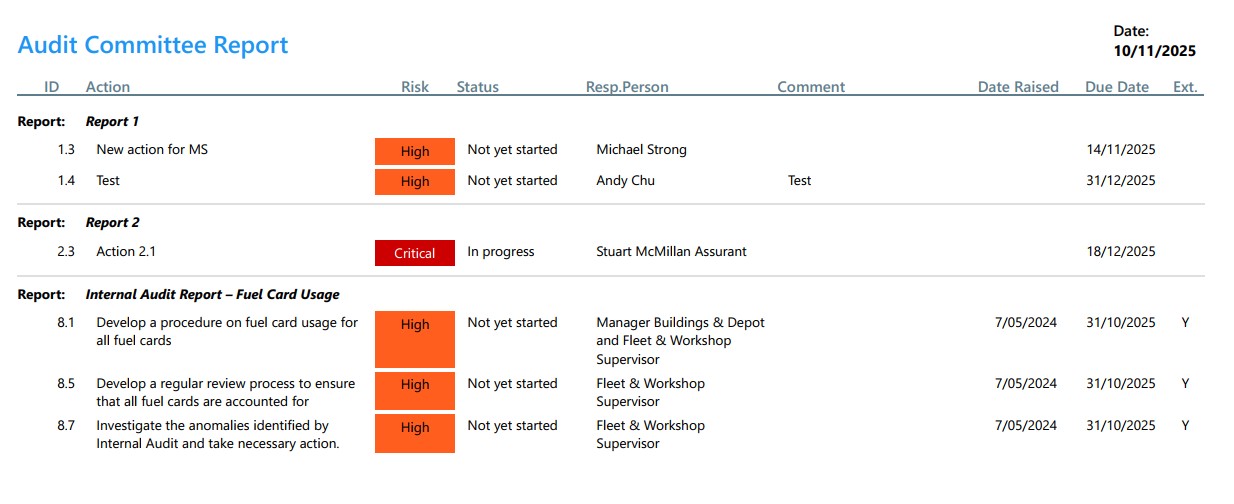Click the Comment column header
This screenshot has height=504, width=1234.
[x=811, y=87]
